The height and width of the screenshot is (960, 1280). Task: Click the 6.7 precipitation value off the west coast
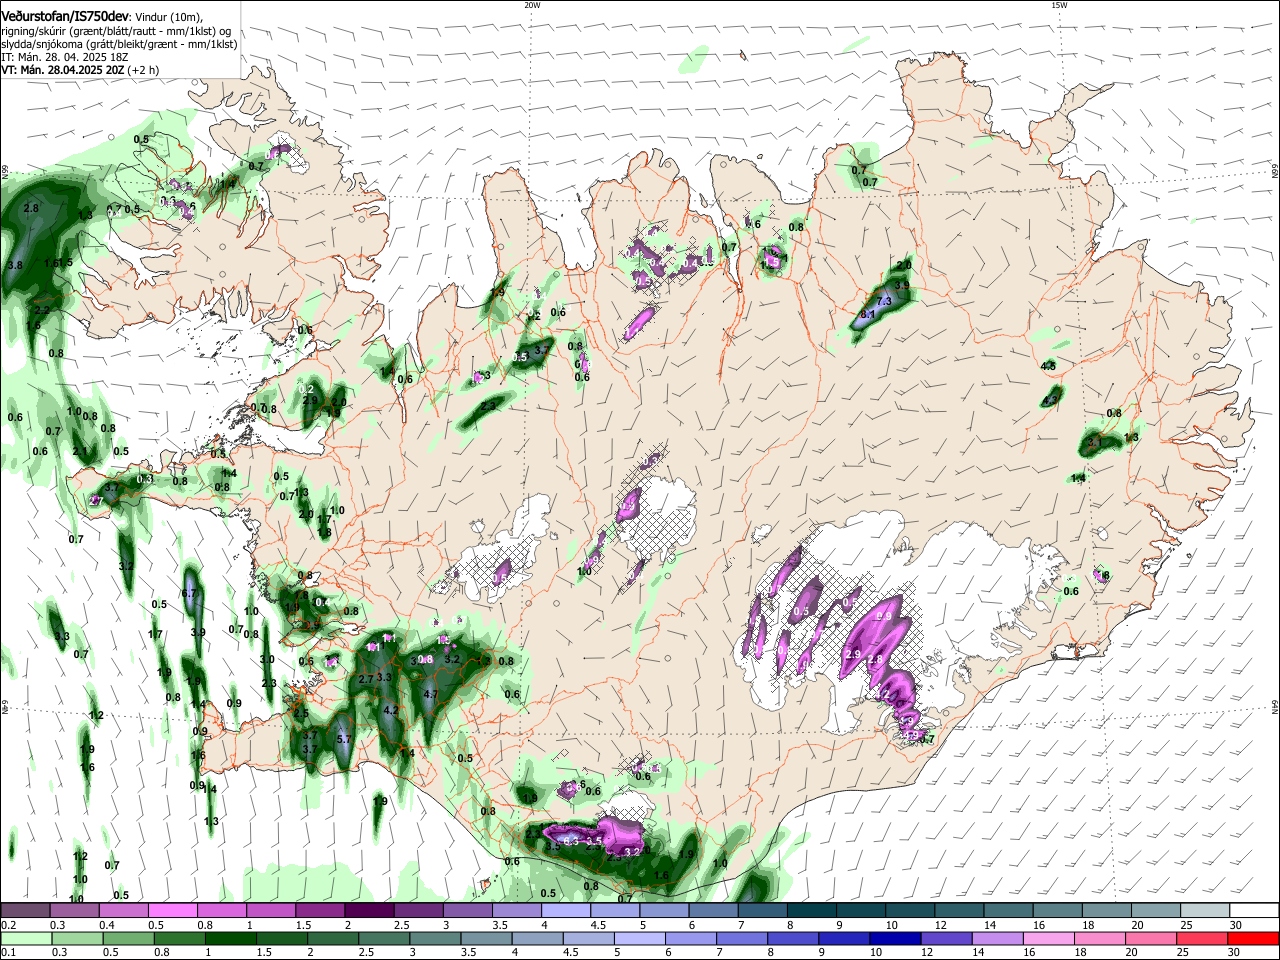(191, 594)
